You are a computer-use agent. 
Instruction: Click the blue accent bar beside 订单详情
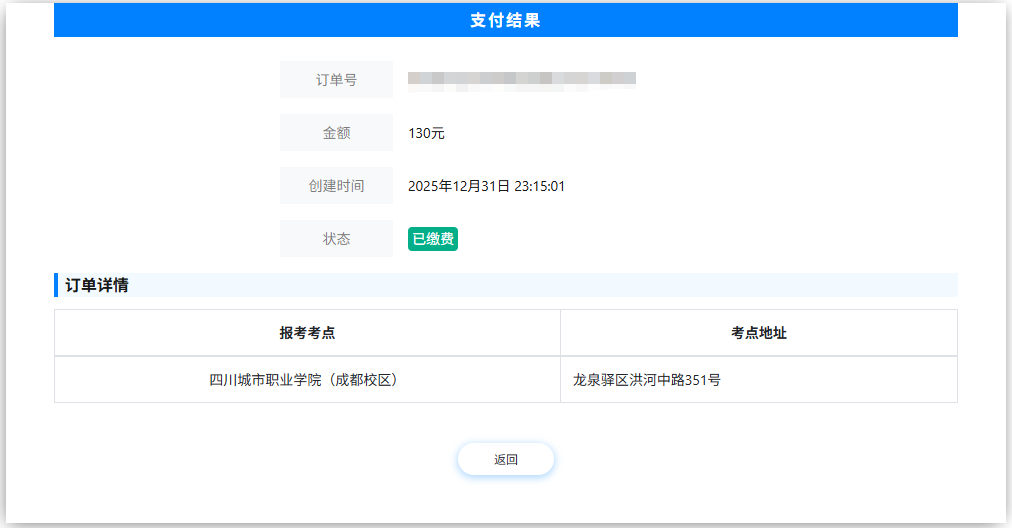[56, 285]
